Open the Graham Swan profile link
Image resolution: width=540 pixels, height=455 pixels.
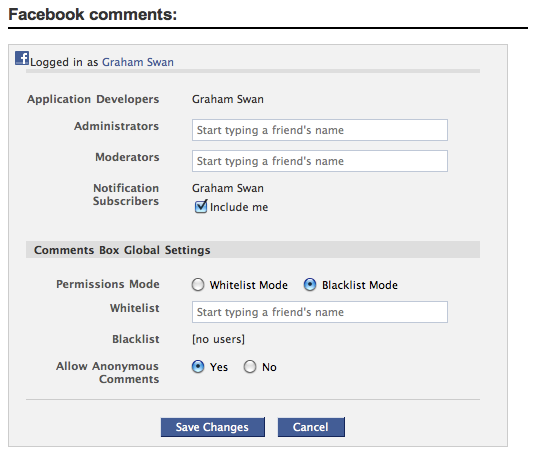point(138,62)
